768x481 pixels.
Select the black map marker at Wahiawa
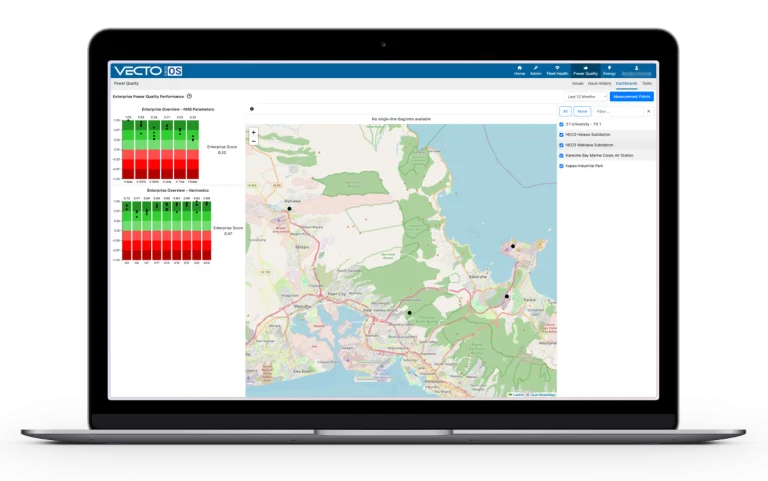pyautogui.click(x=289, y=209)
